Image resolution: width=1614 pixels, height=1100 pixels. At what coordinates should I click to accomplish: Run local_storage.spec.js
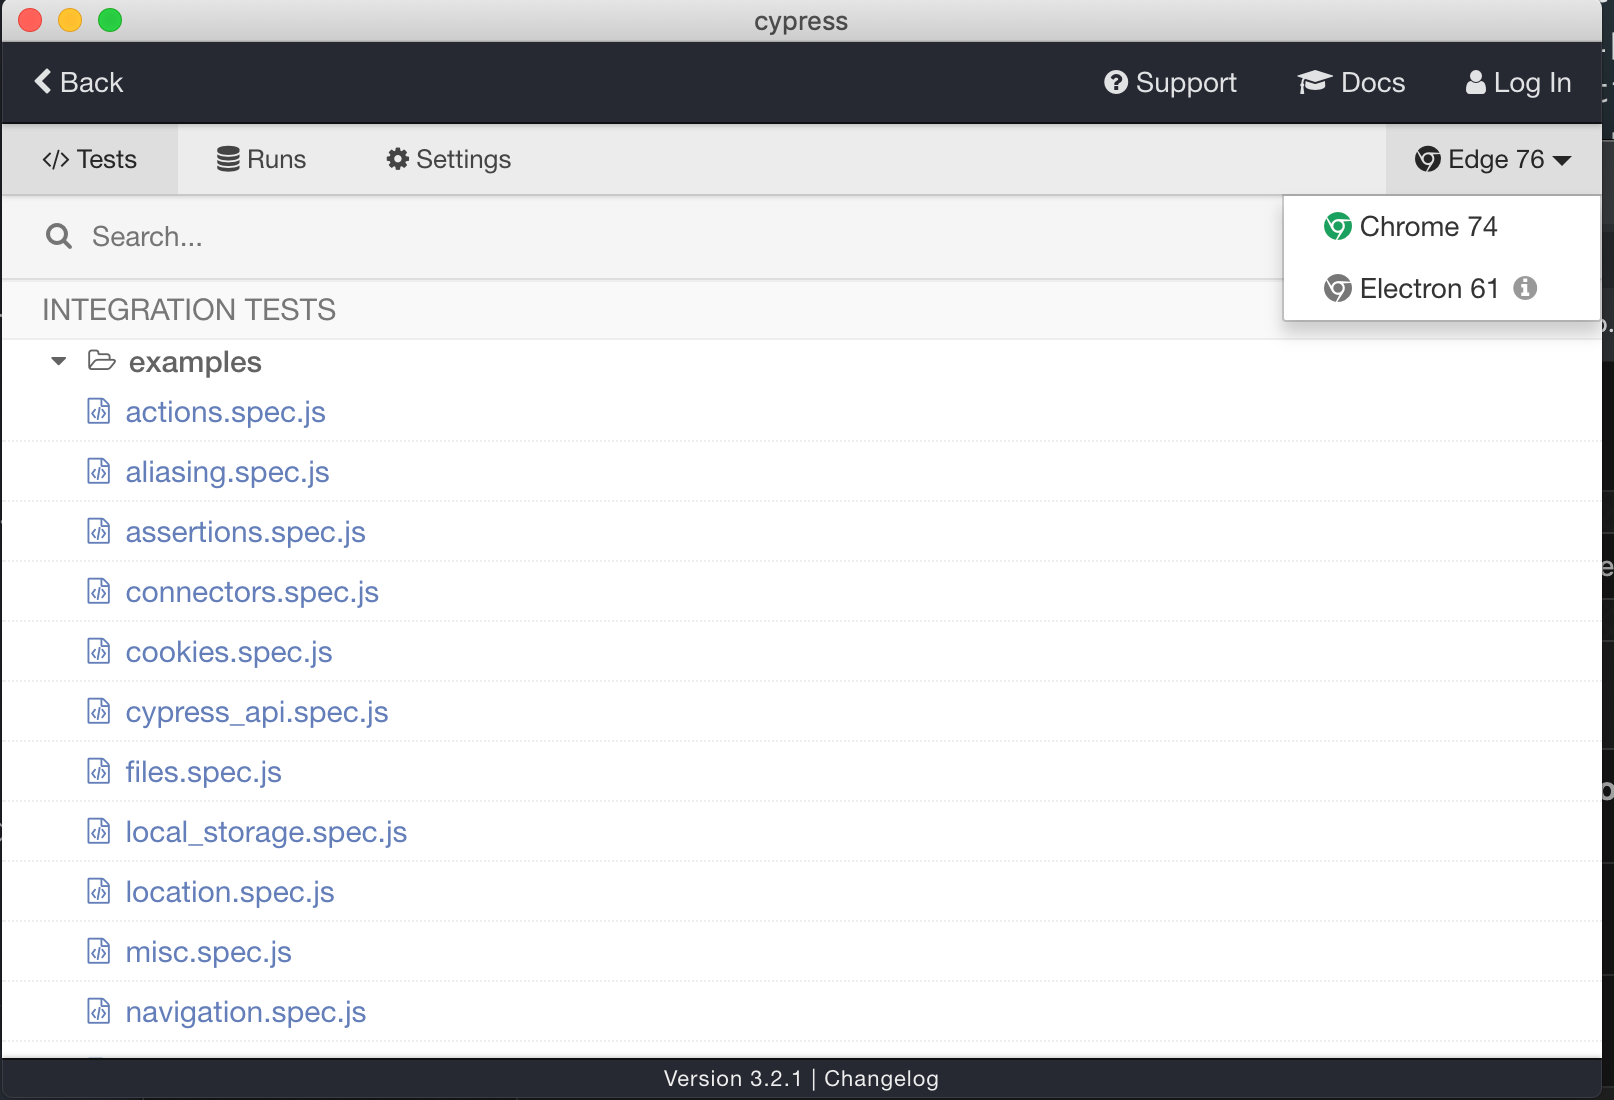[266, 832]
